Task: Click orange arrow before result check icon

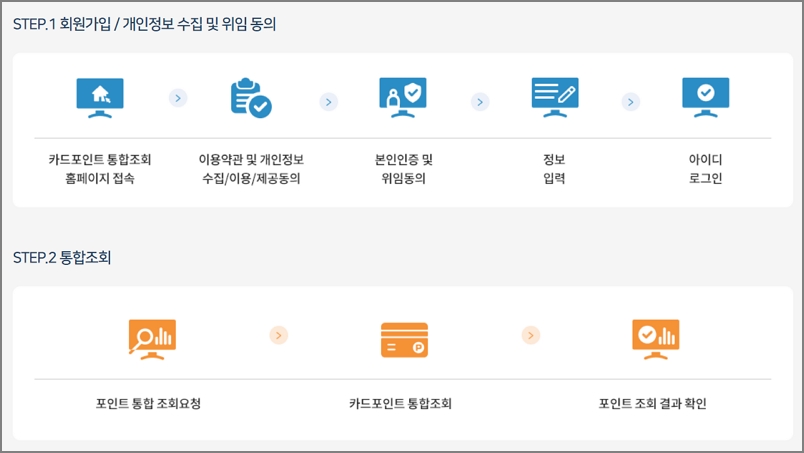Action: click(x=531, y=336)
